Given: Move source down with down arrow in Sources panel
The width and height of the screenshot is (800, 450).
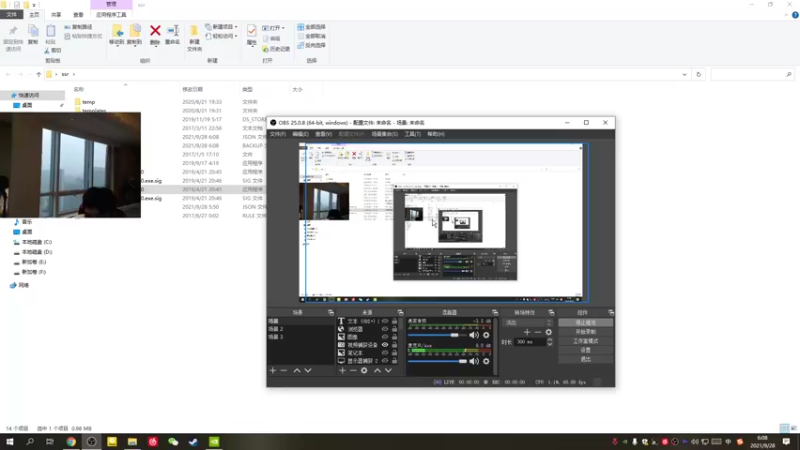Looking at the screenshot, I should coord(388,370).
